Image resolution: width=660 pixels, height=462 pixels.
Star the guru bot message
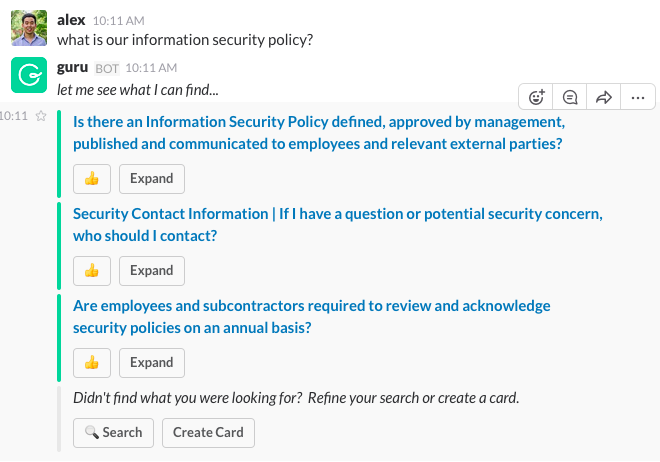click(x=41, y=116)
